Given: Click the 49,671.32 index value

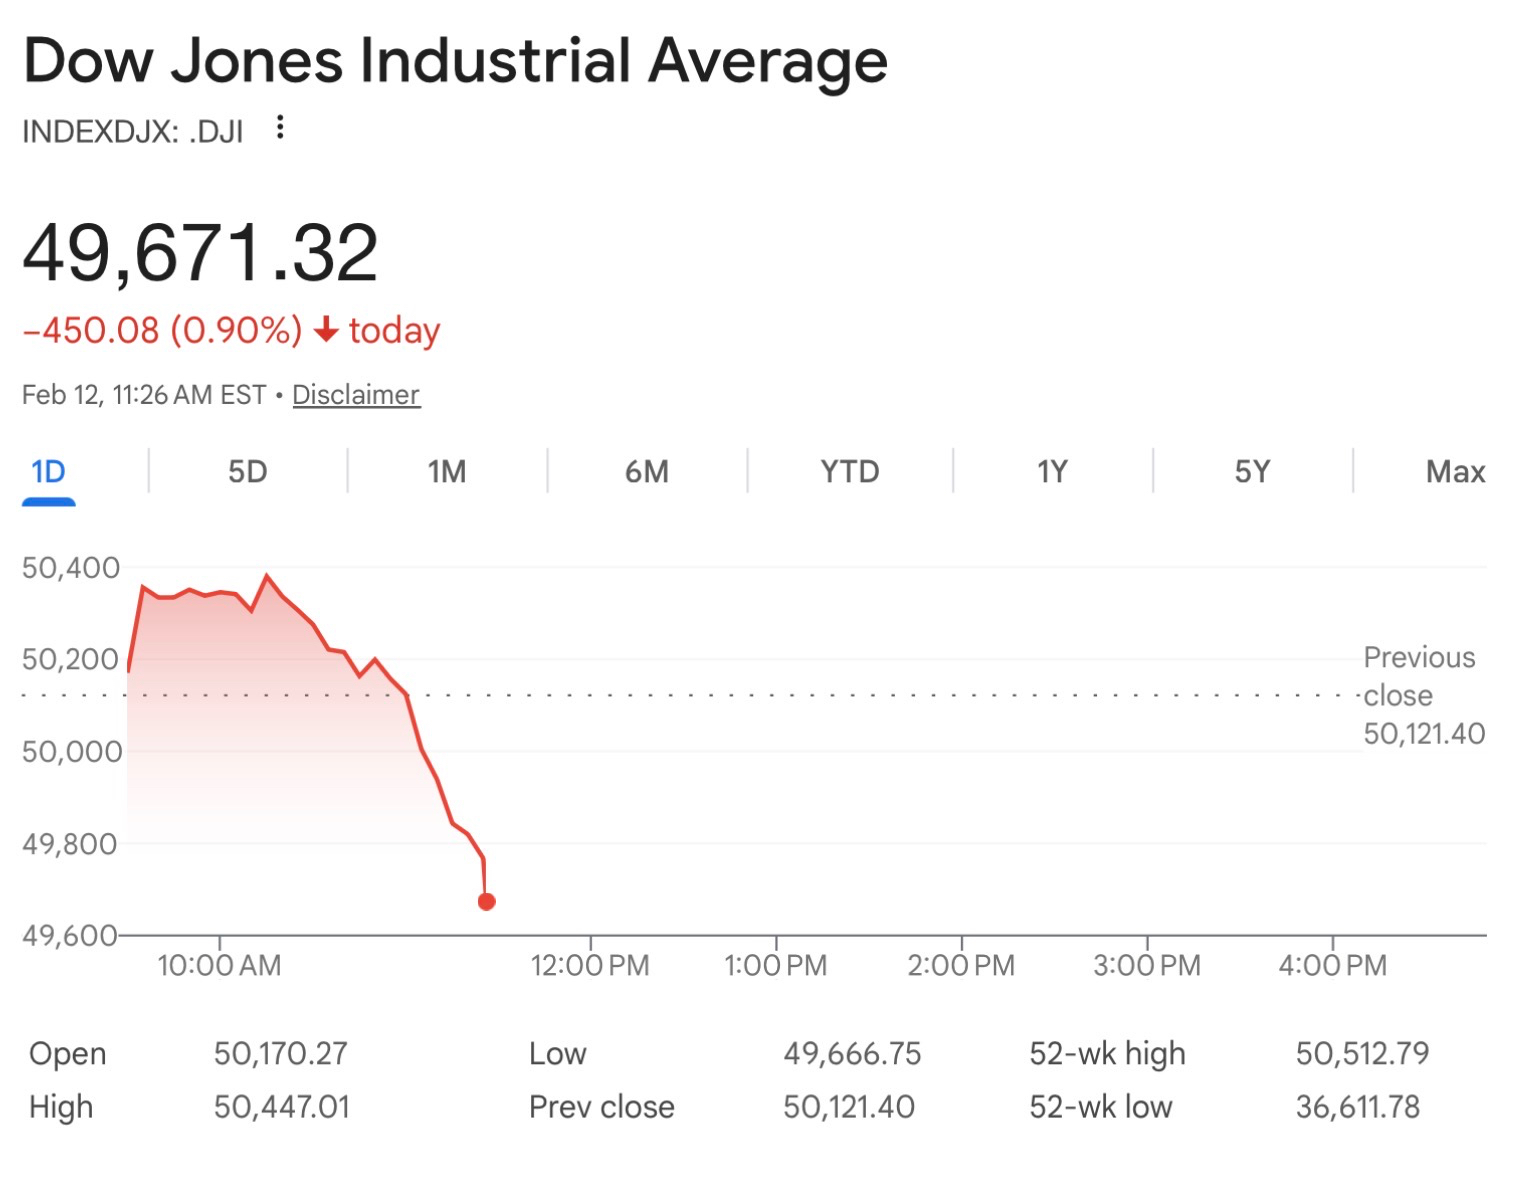Looking at the screenshot, I should click(x=200, y=253).
